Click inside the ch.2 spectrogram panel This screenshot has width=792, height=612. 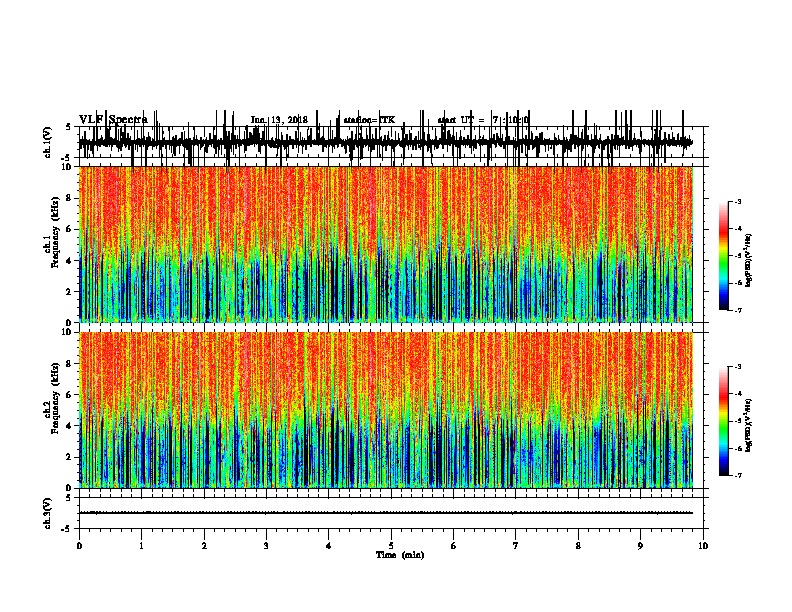click(386, 410)
